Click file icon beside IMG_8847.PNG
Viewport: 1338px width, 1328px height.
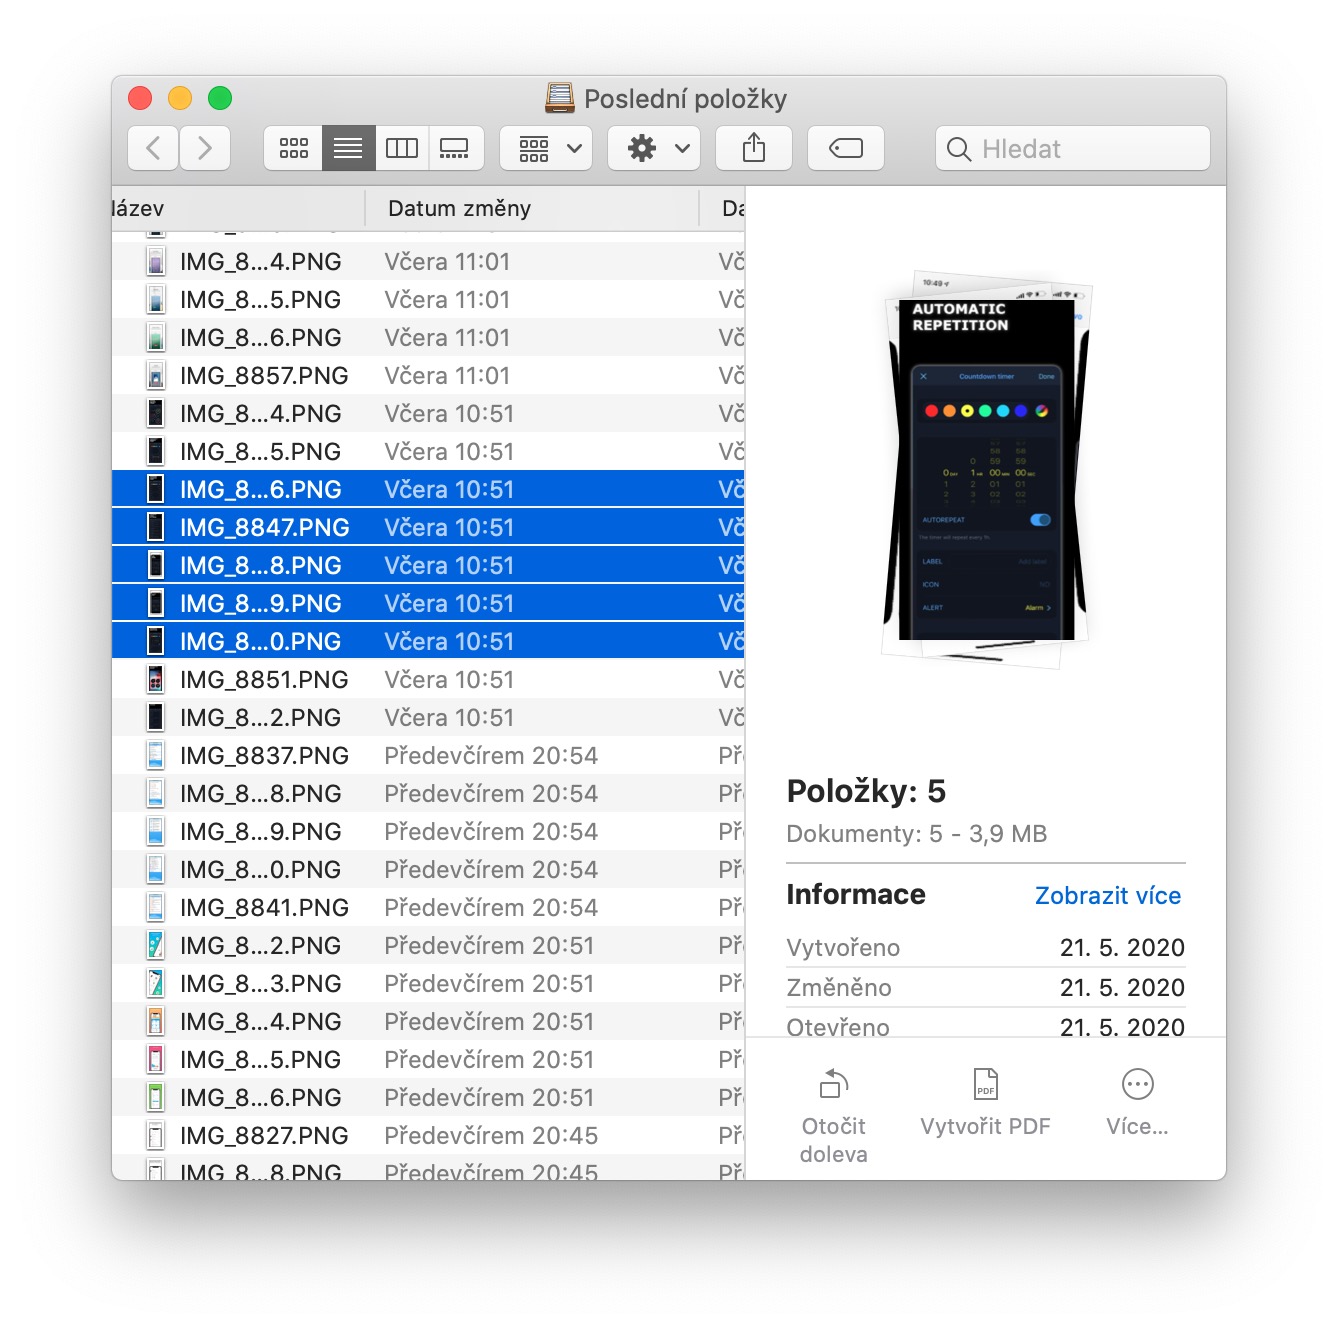(x=156, y=527)
